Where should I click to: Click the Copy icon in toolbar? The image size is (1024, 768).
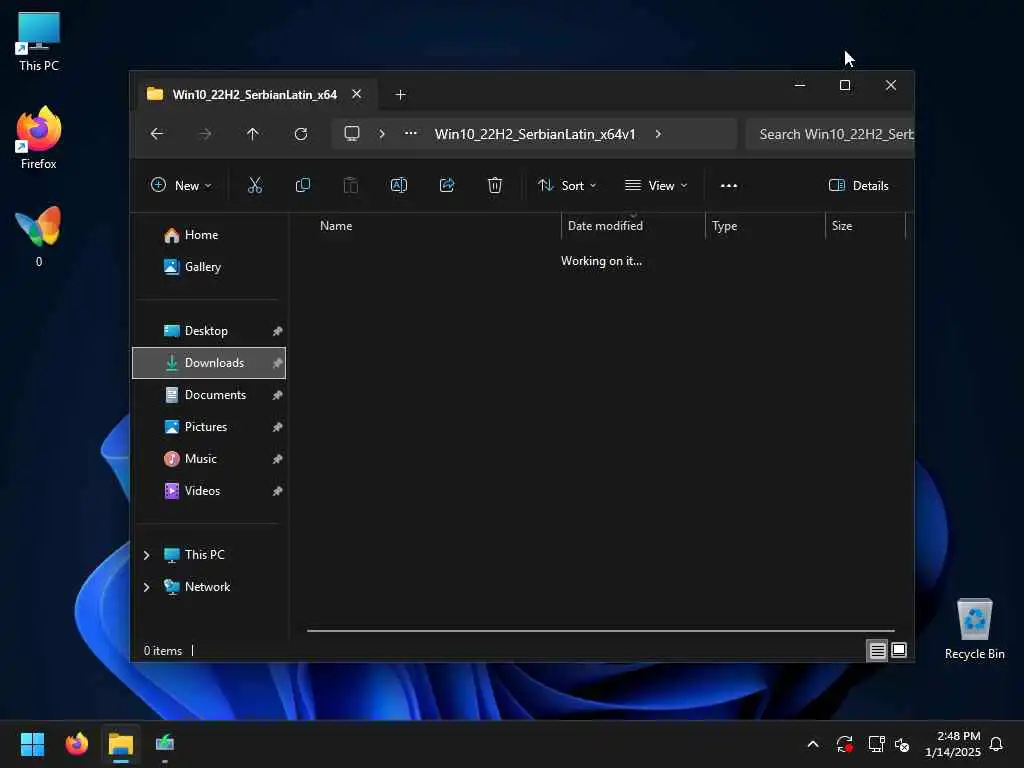click(x=302, y=185)
